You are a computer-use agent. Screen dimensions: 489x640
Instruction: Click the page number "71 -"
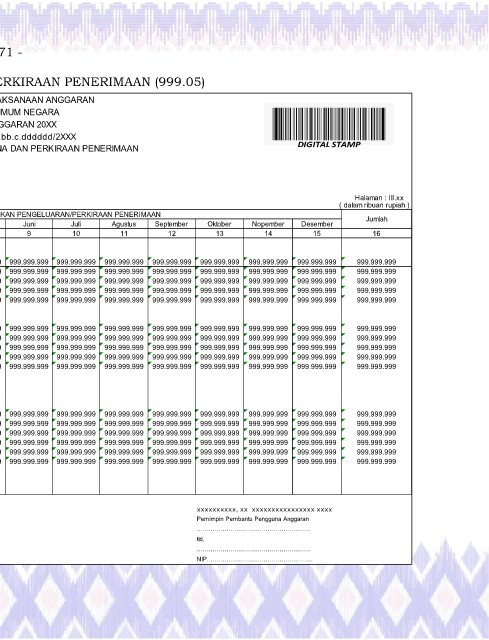pos(11,52)
